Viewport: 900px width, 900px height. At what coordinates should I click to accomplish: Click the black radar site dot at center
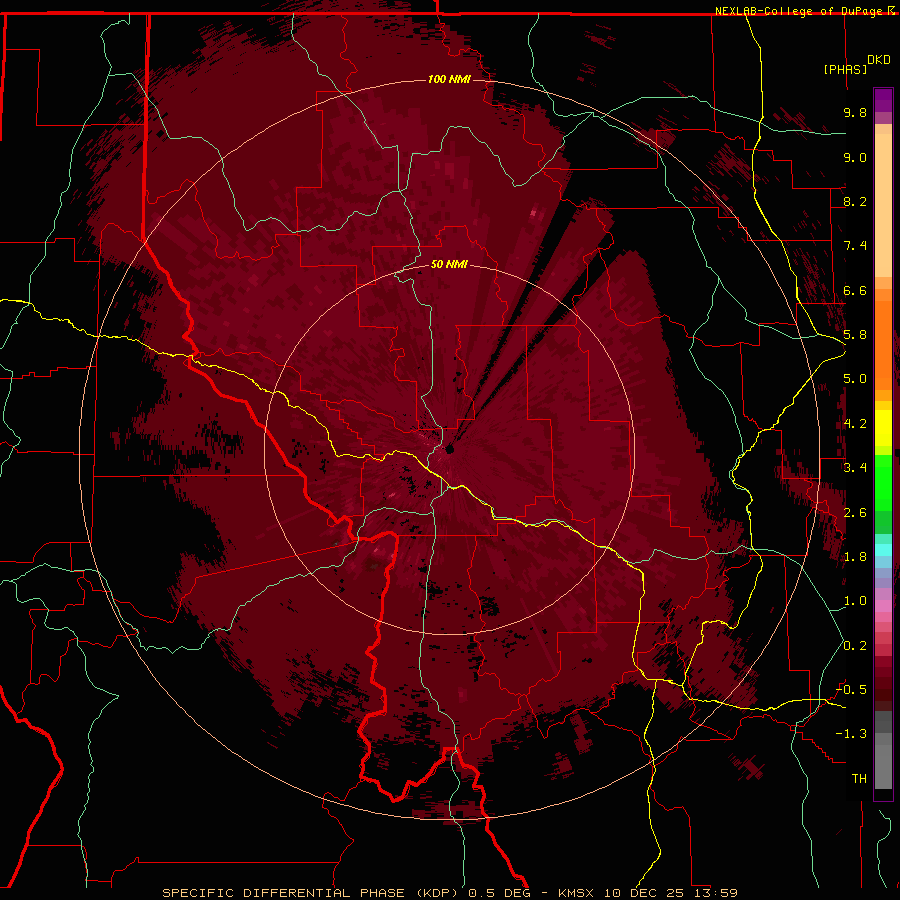449,449
